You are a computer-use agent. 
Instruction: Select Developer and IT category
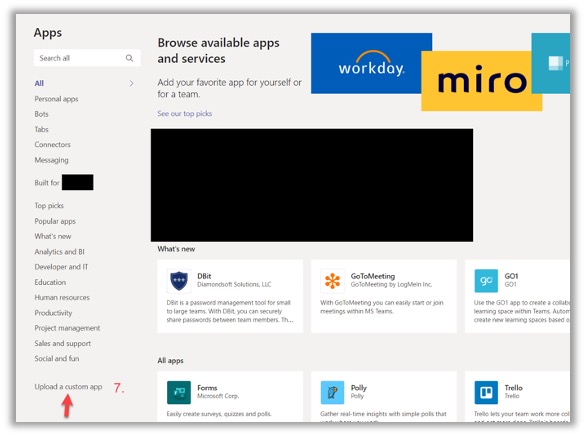tap(61, 267)
